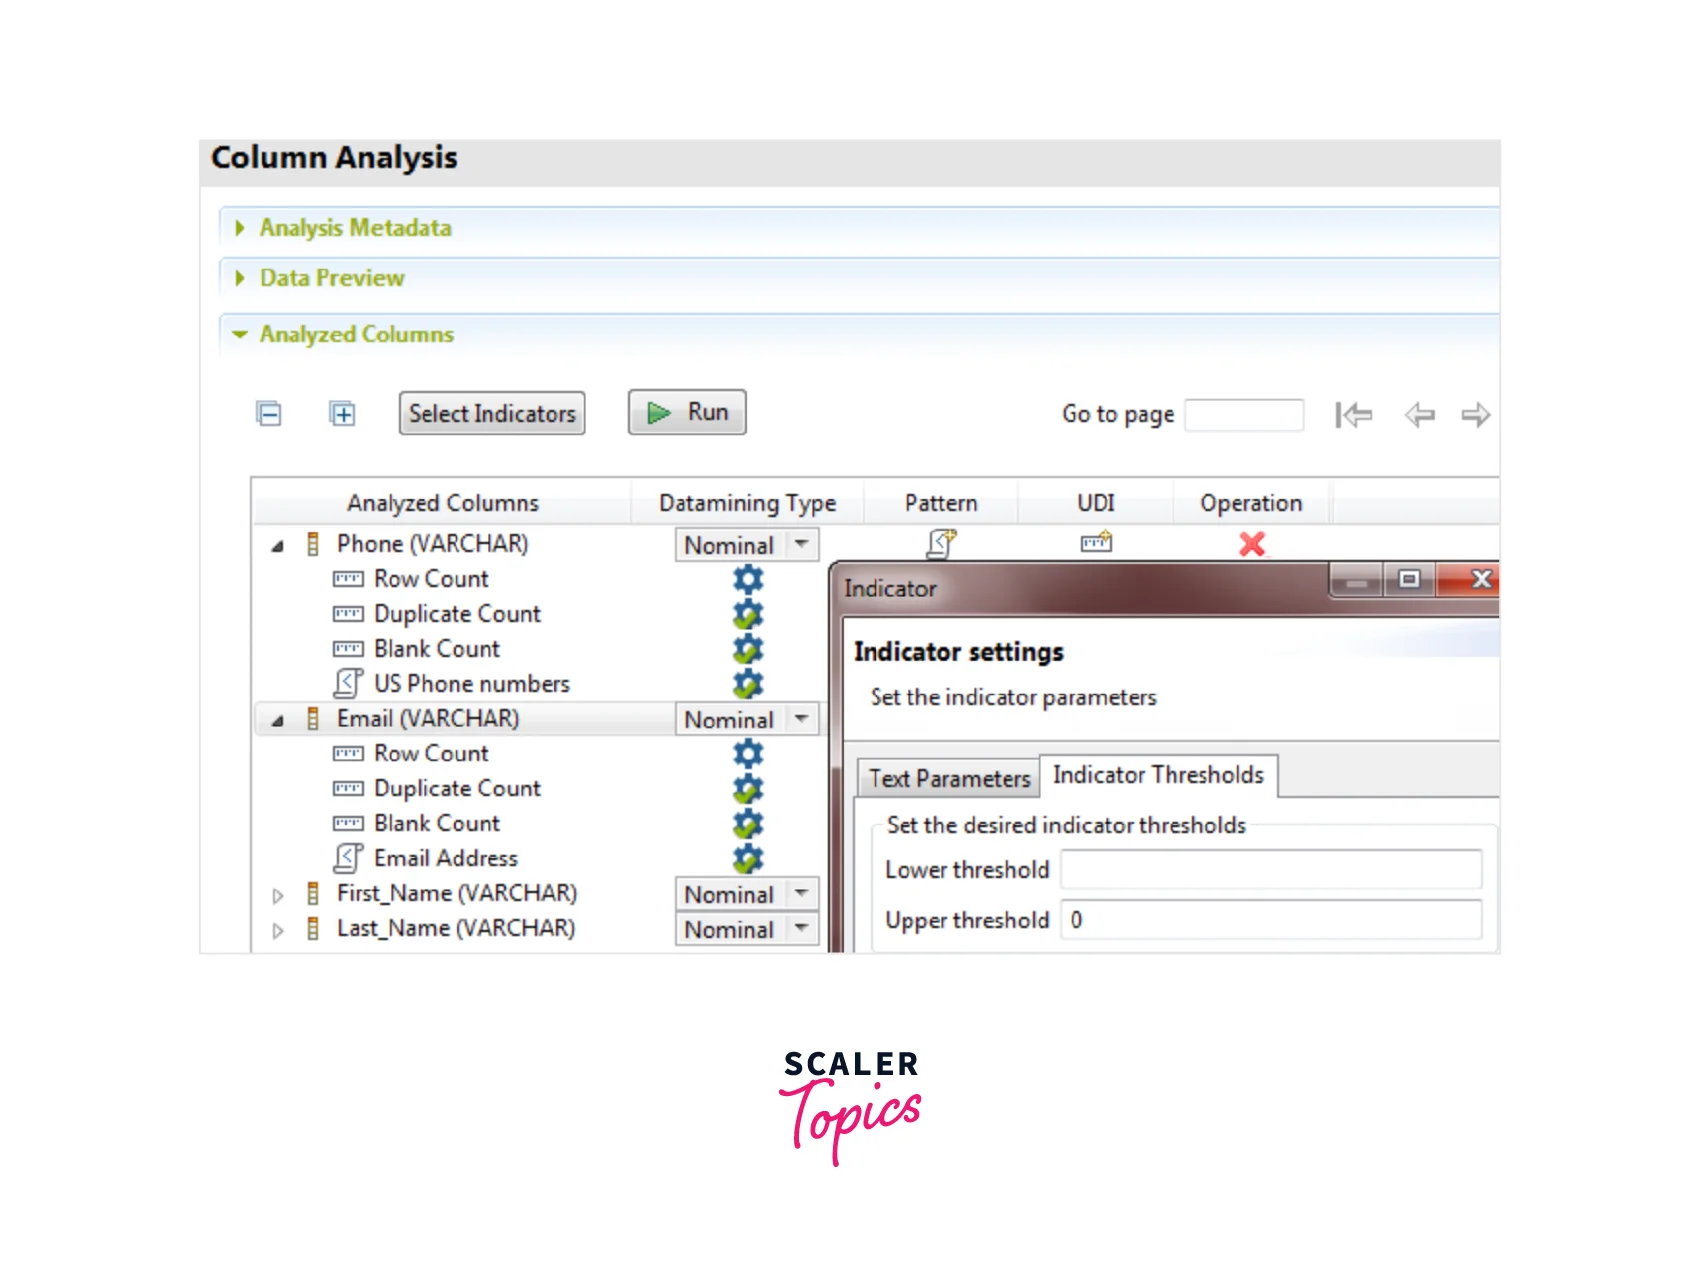Expand the First_Name (VARCHAR) tree node
Image resolution: width=1700 pixels, height=1263 pixels.
click(278, 895)
